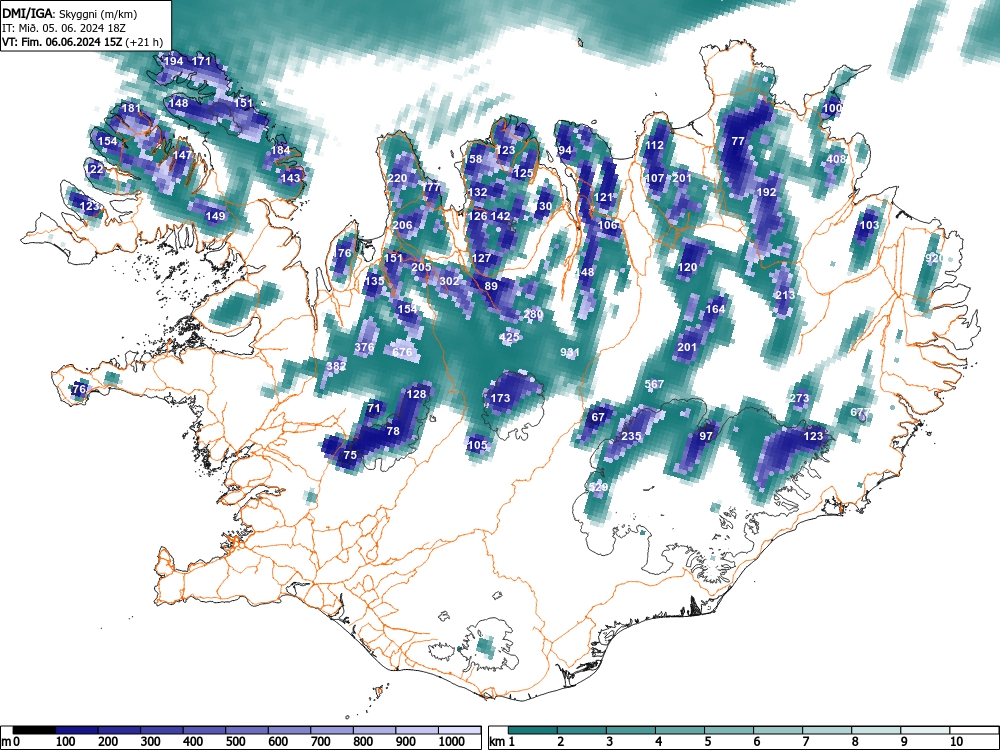Click the visibility value 171
The width and height of the screenshot is (1000, 750).
(201, 61)
